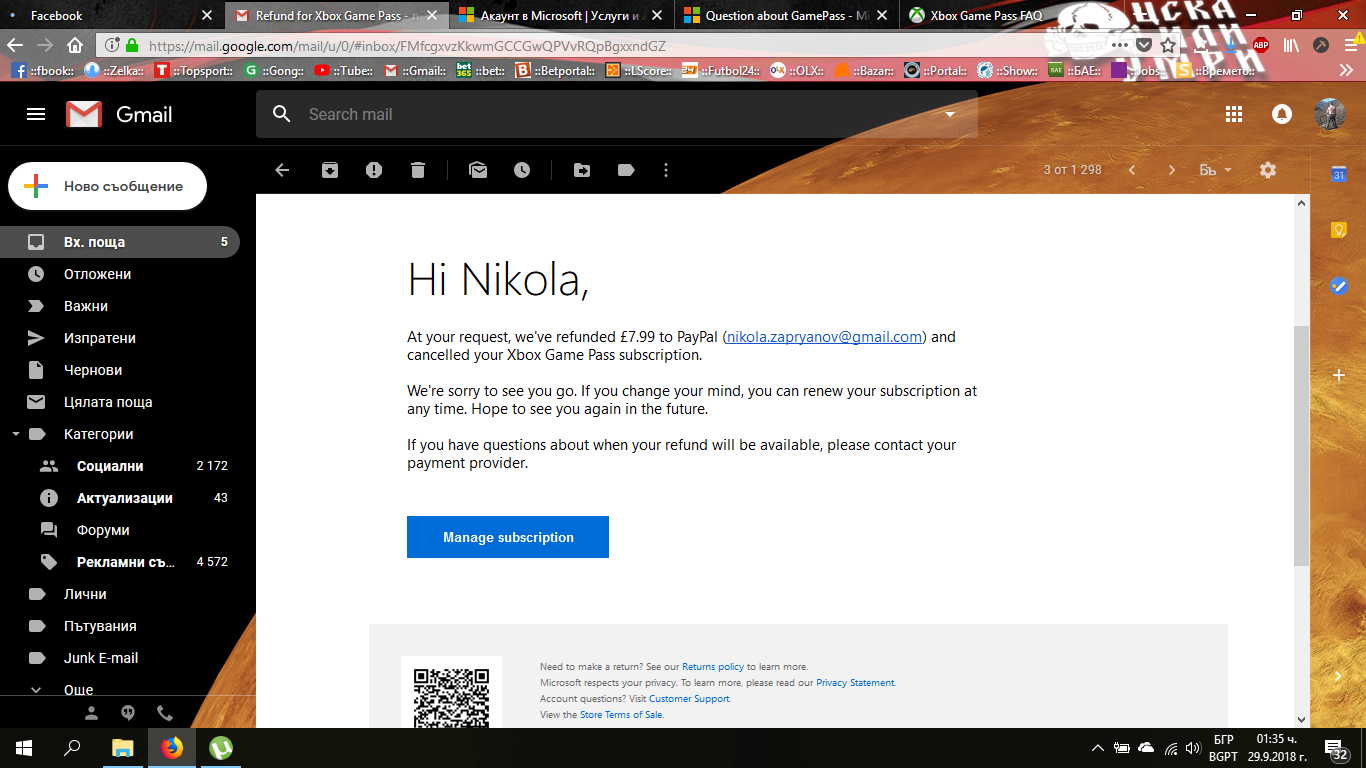The width and height of the screenshot is (1366, 768).
Task: Open Google Calendar side panel
Action: (1338, 174)
